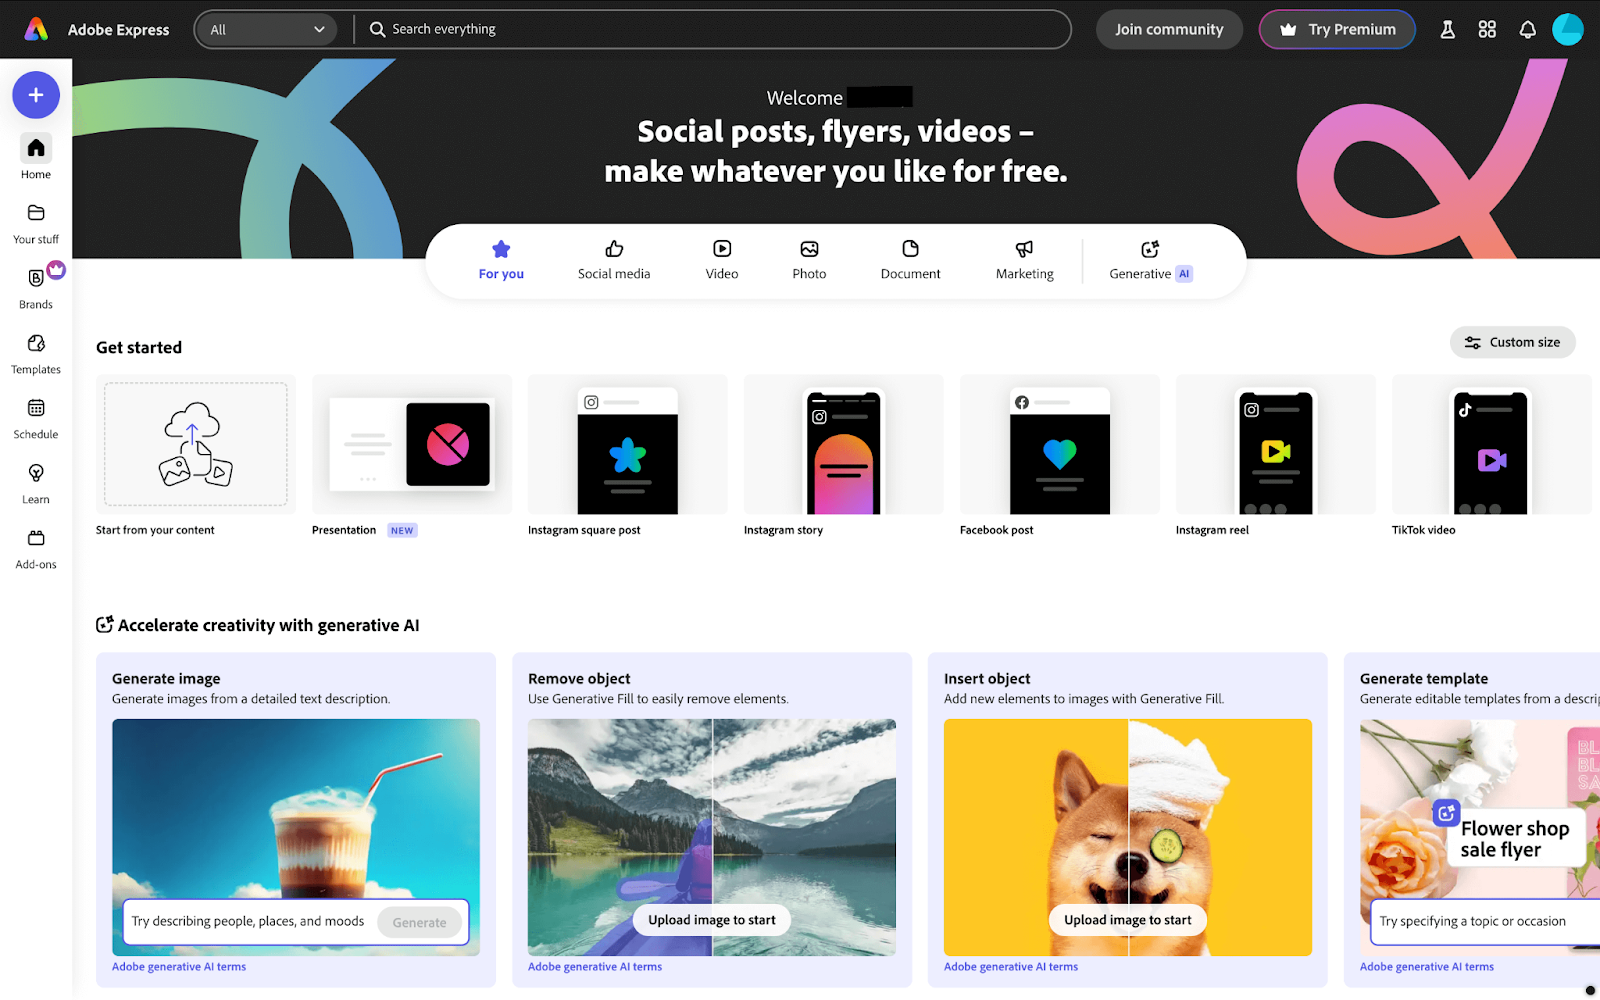
Task: Open Your stuff from the sidebar
Action: (x=36, y=220)
